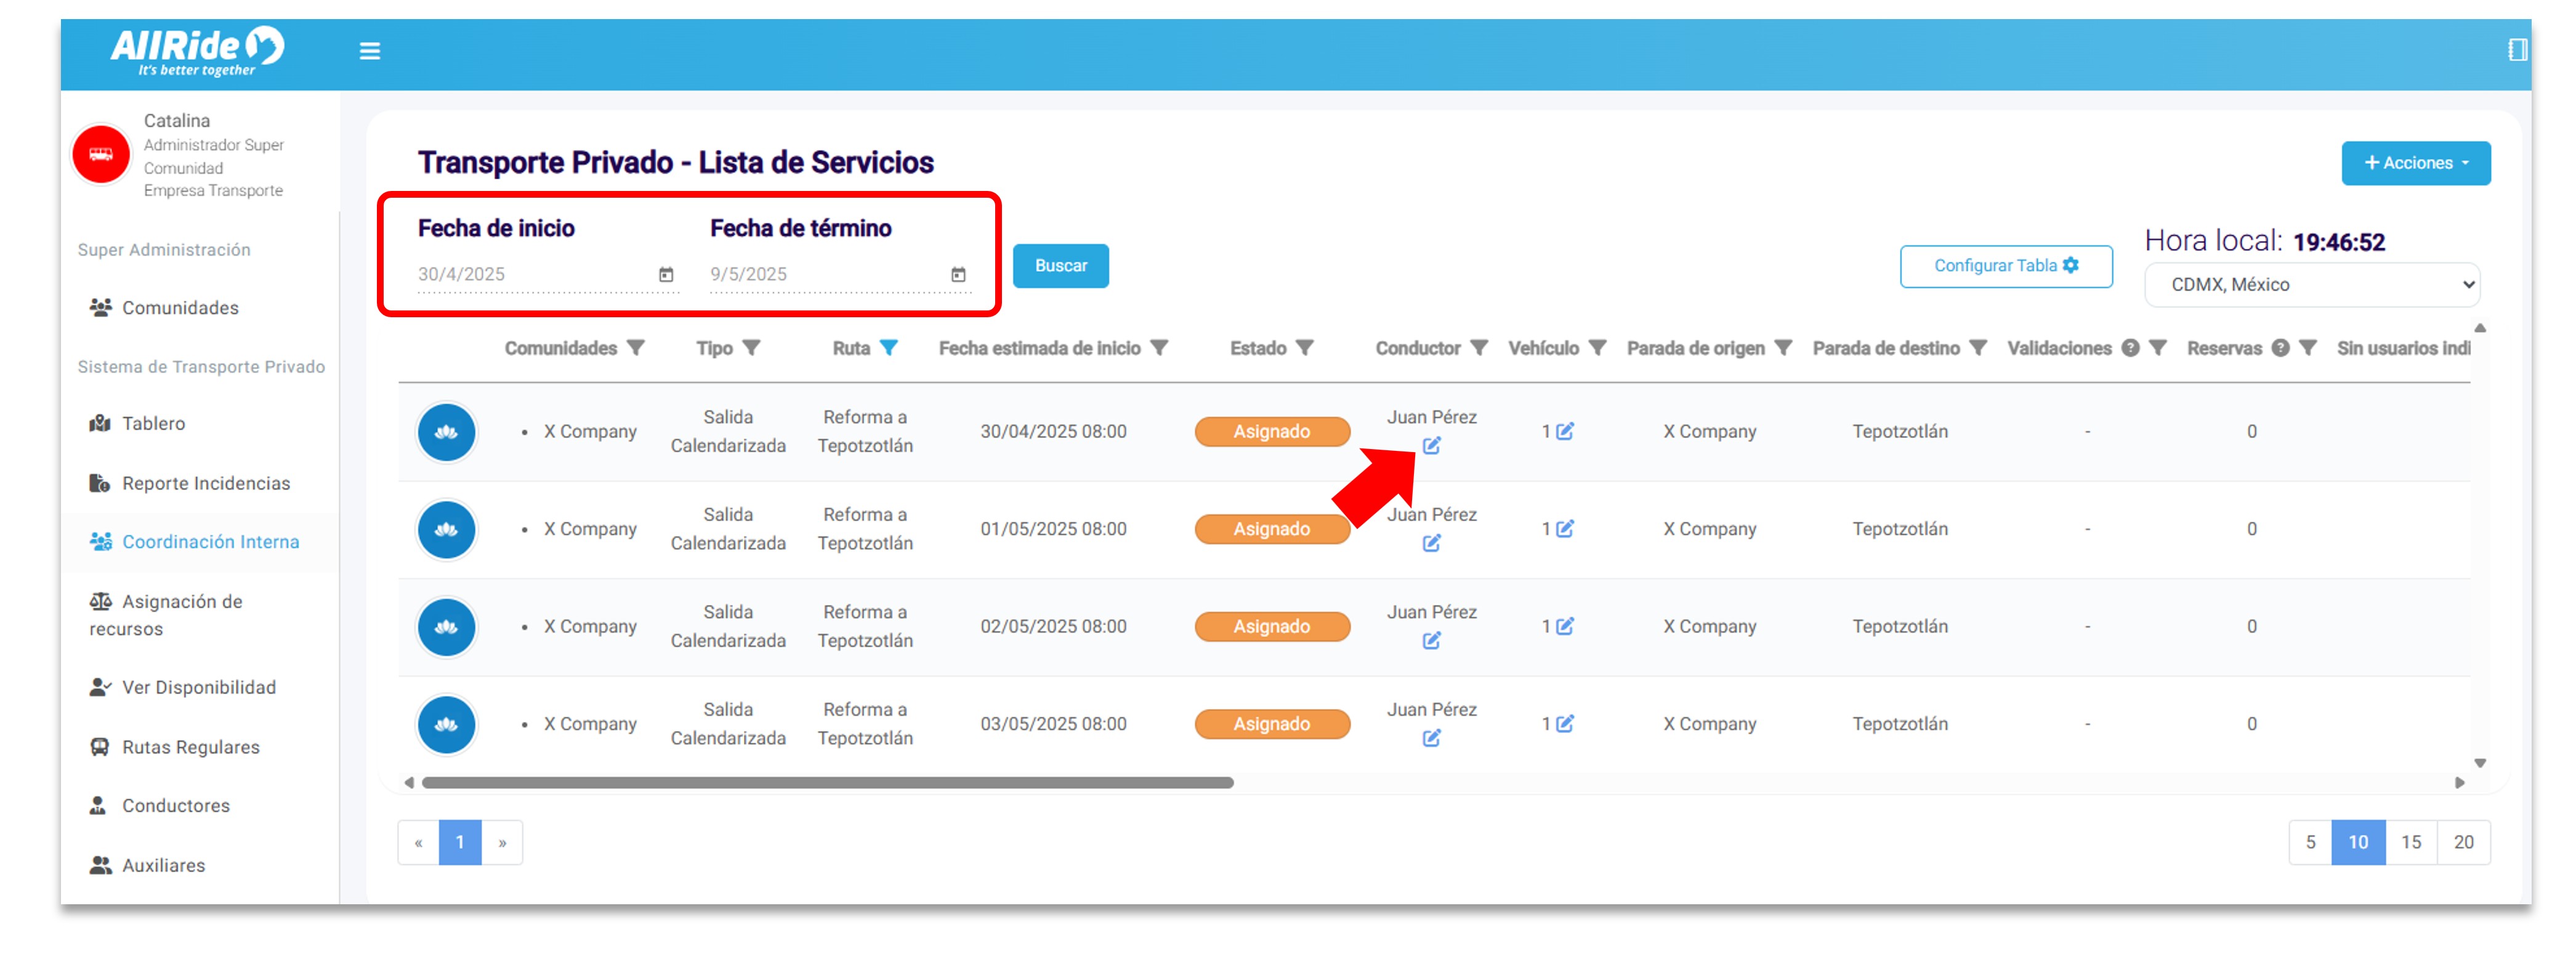
Task: Edit conductor Juan Pérez for 30/04/2025 service
Action: 1431,446
